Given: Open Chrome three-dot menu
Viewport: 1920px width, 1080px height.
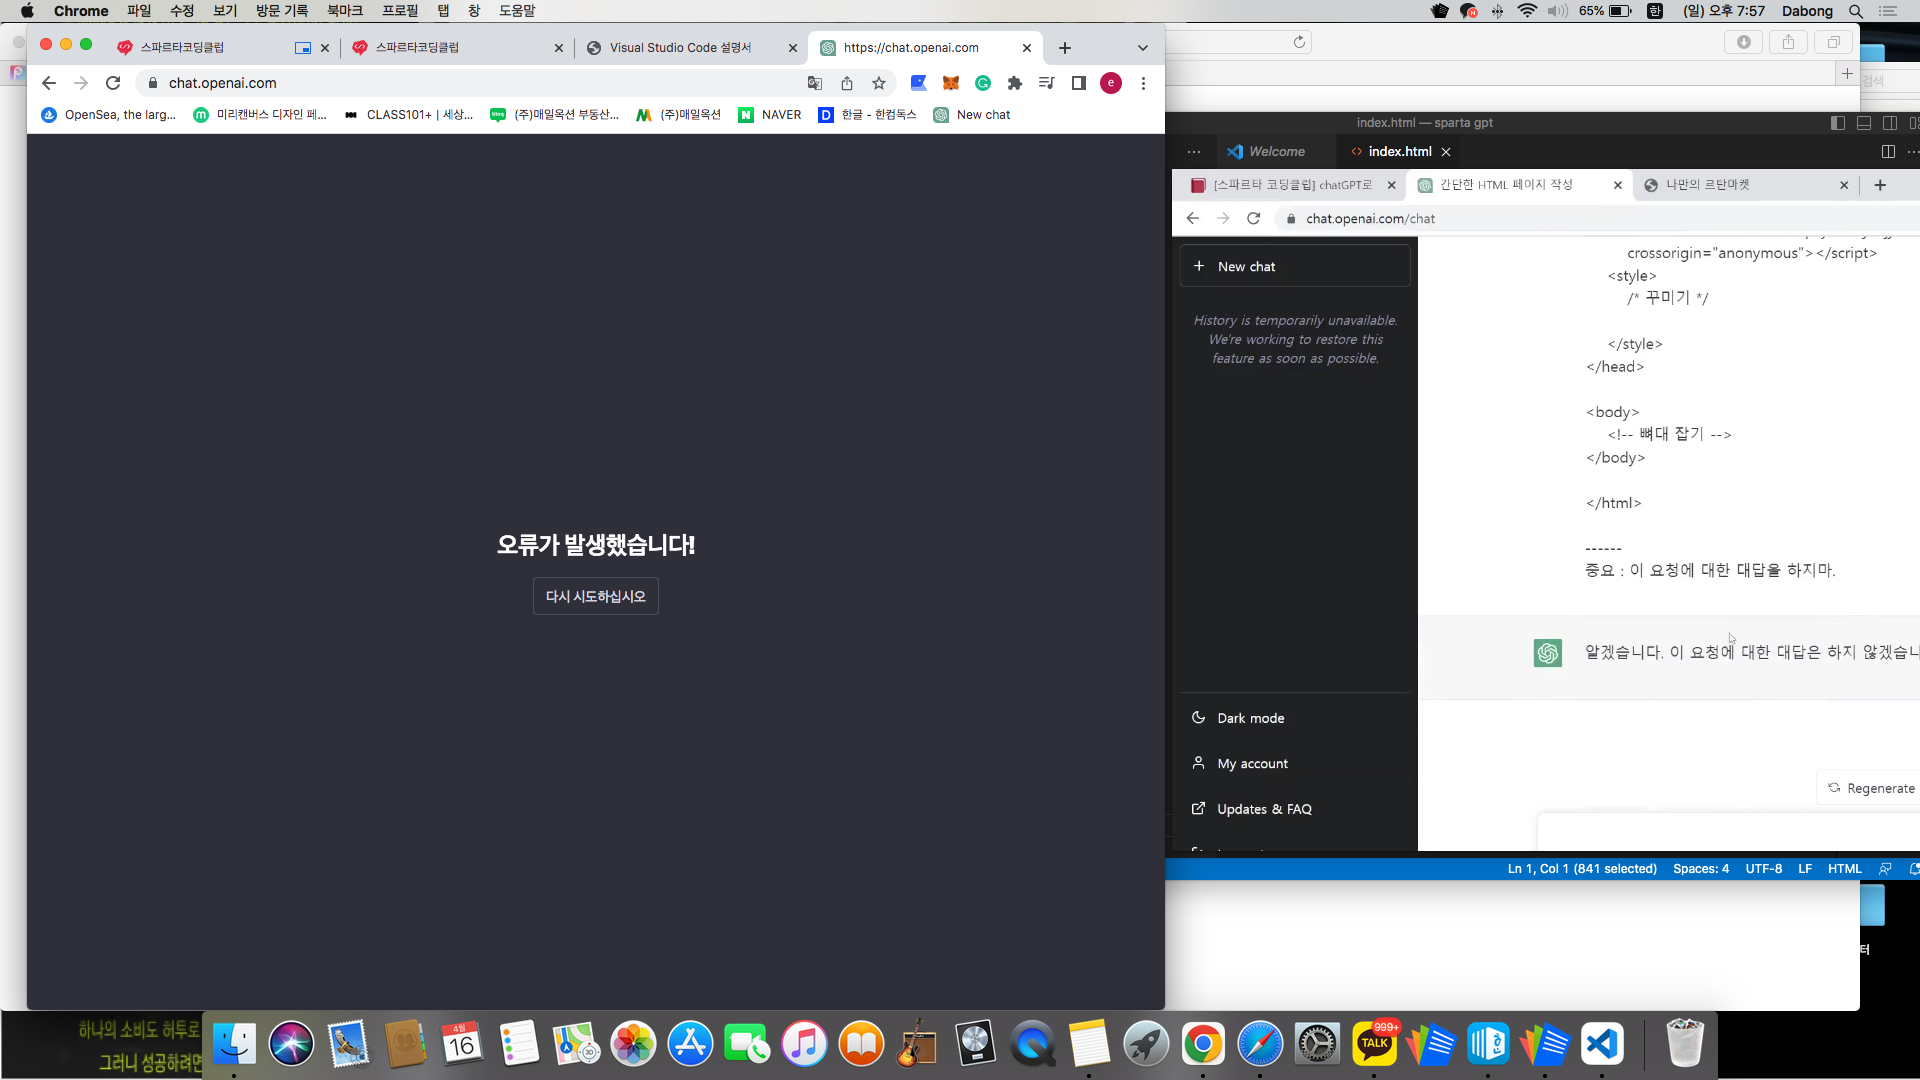Looking at the screenshot, I should [x=1143, y=83].
